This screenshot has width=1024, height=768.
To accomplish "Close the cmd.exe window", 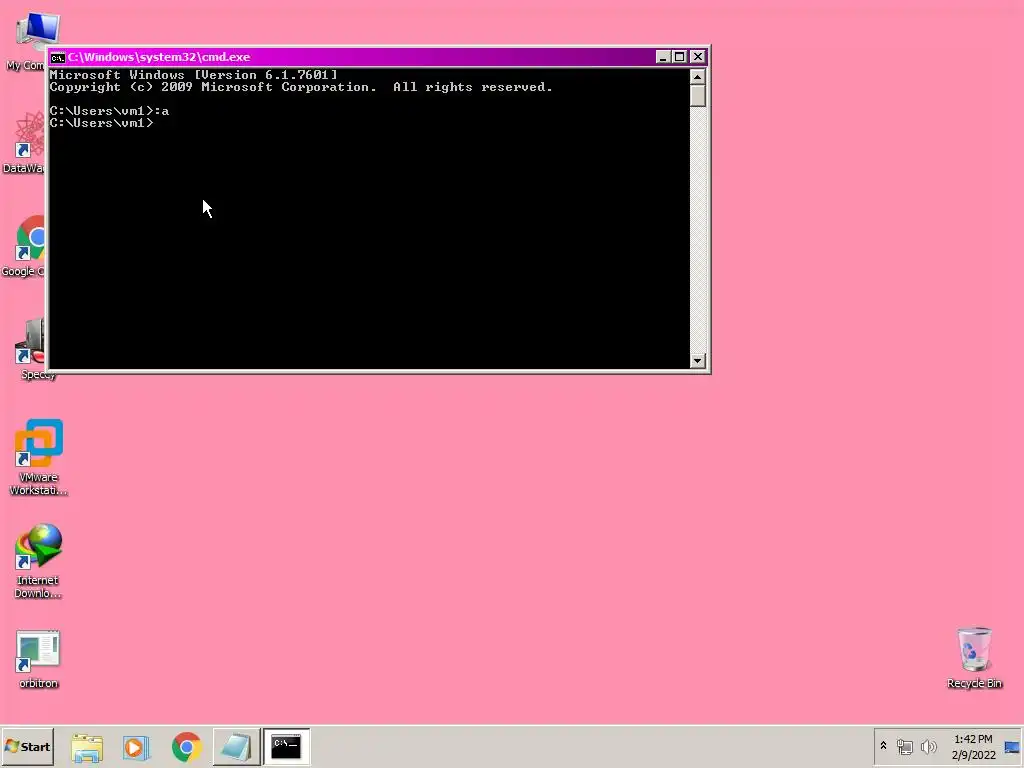I will pyautogui.click(x=698, y=57).
